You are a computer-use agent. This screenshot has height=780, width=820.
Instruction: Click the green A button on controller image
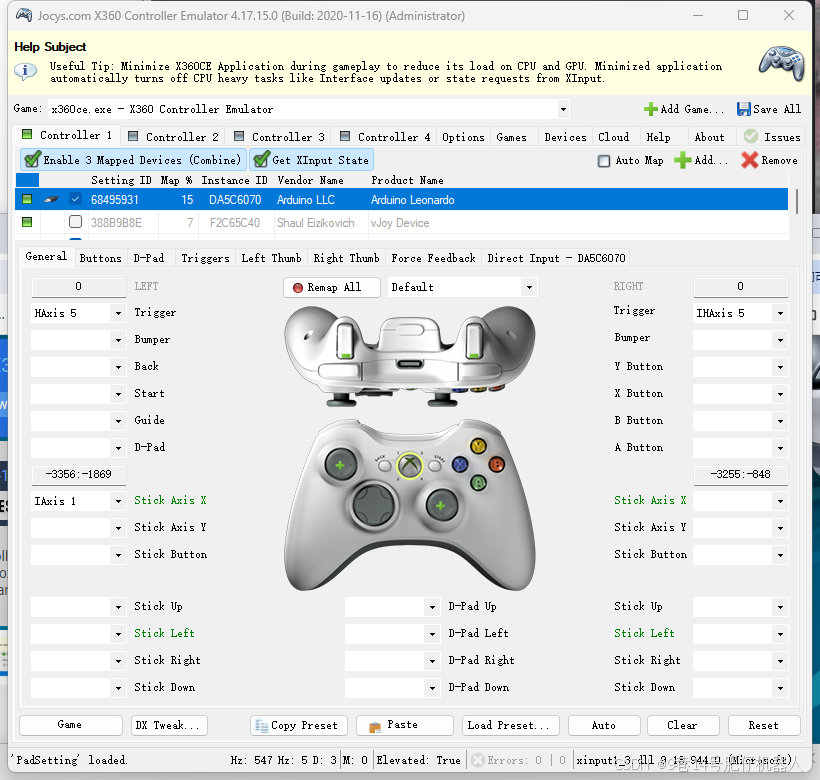coord(478,482)
